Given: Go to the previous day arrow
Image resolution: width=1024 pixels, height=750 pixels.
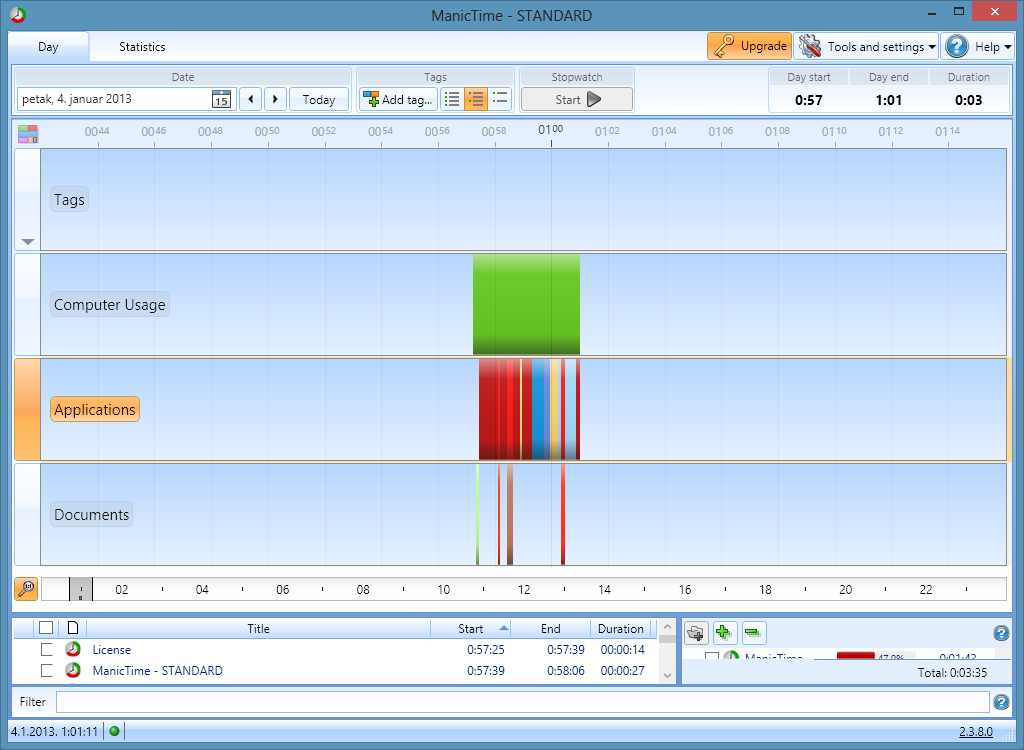Looking at the screenshot, I should [250, 99].
